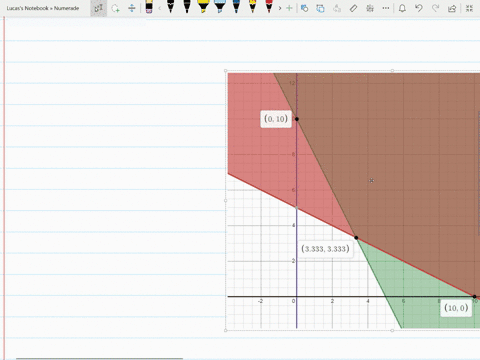This screenshot has height=360, width=480.
Task: Click the x-axis tick label -2
Action: click(x=260, y=301)
